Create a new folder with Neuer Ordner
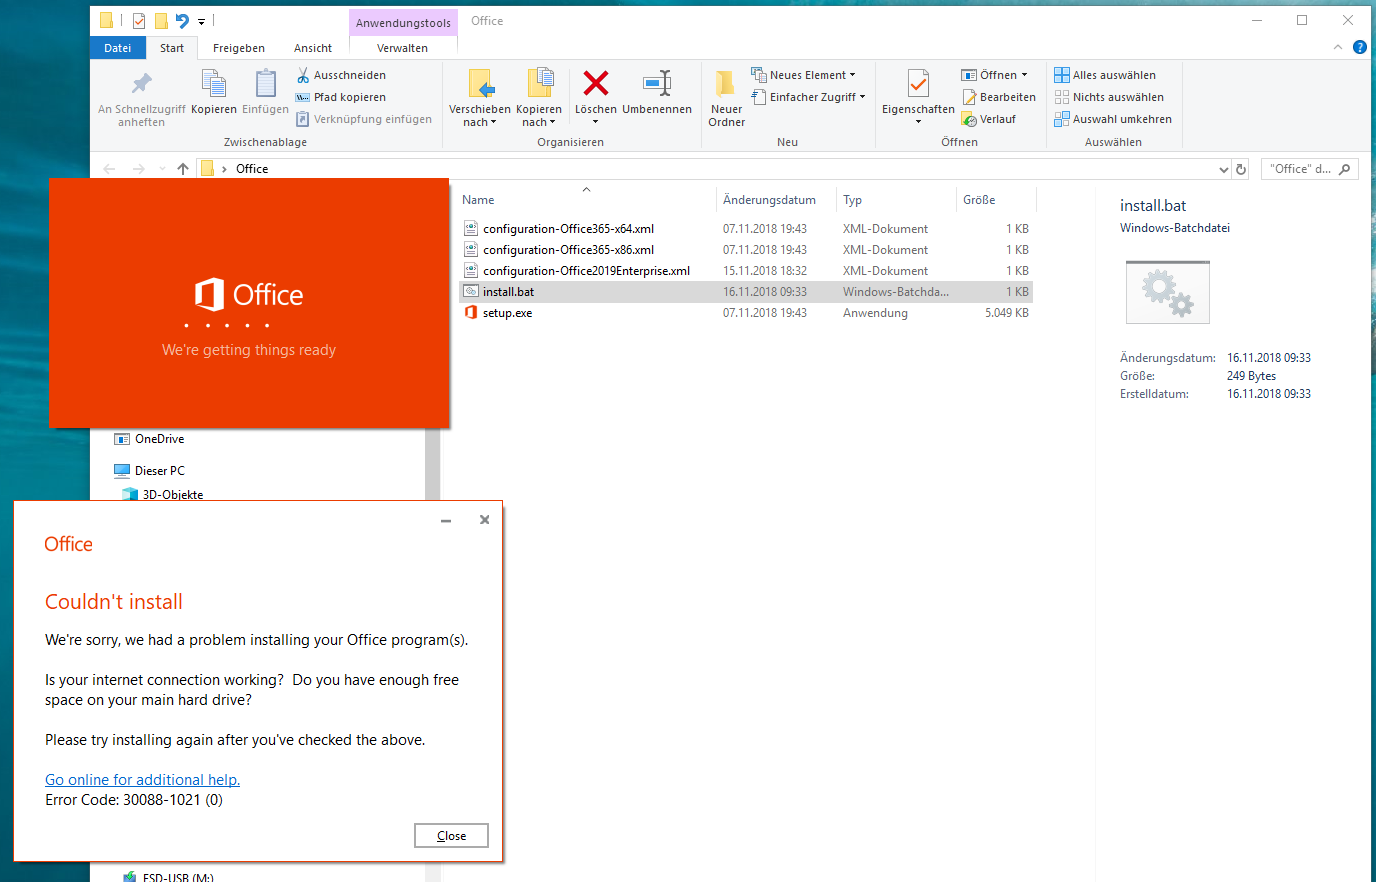Screen dimensions: 1376x882 (x=727, y=99)
